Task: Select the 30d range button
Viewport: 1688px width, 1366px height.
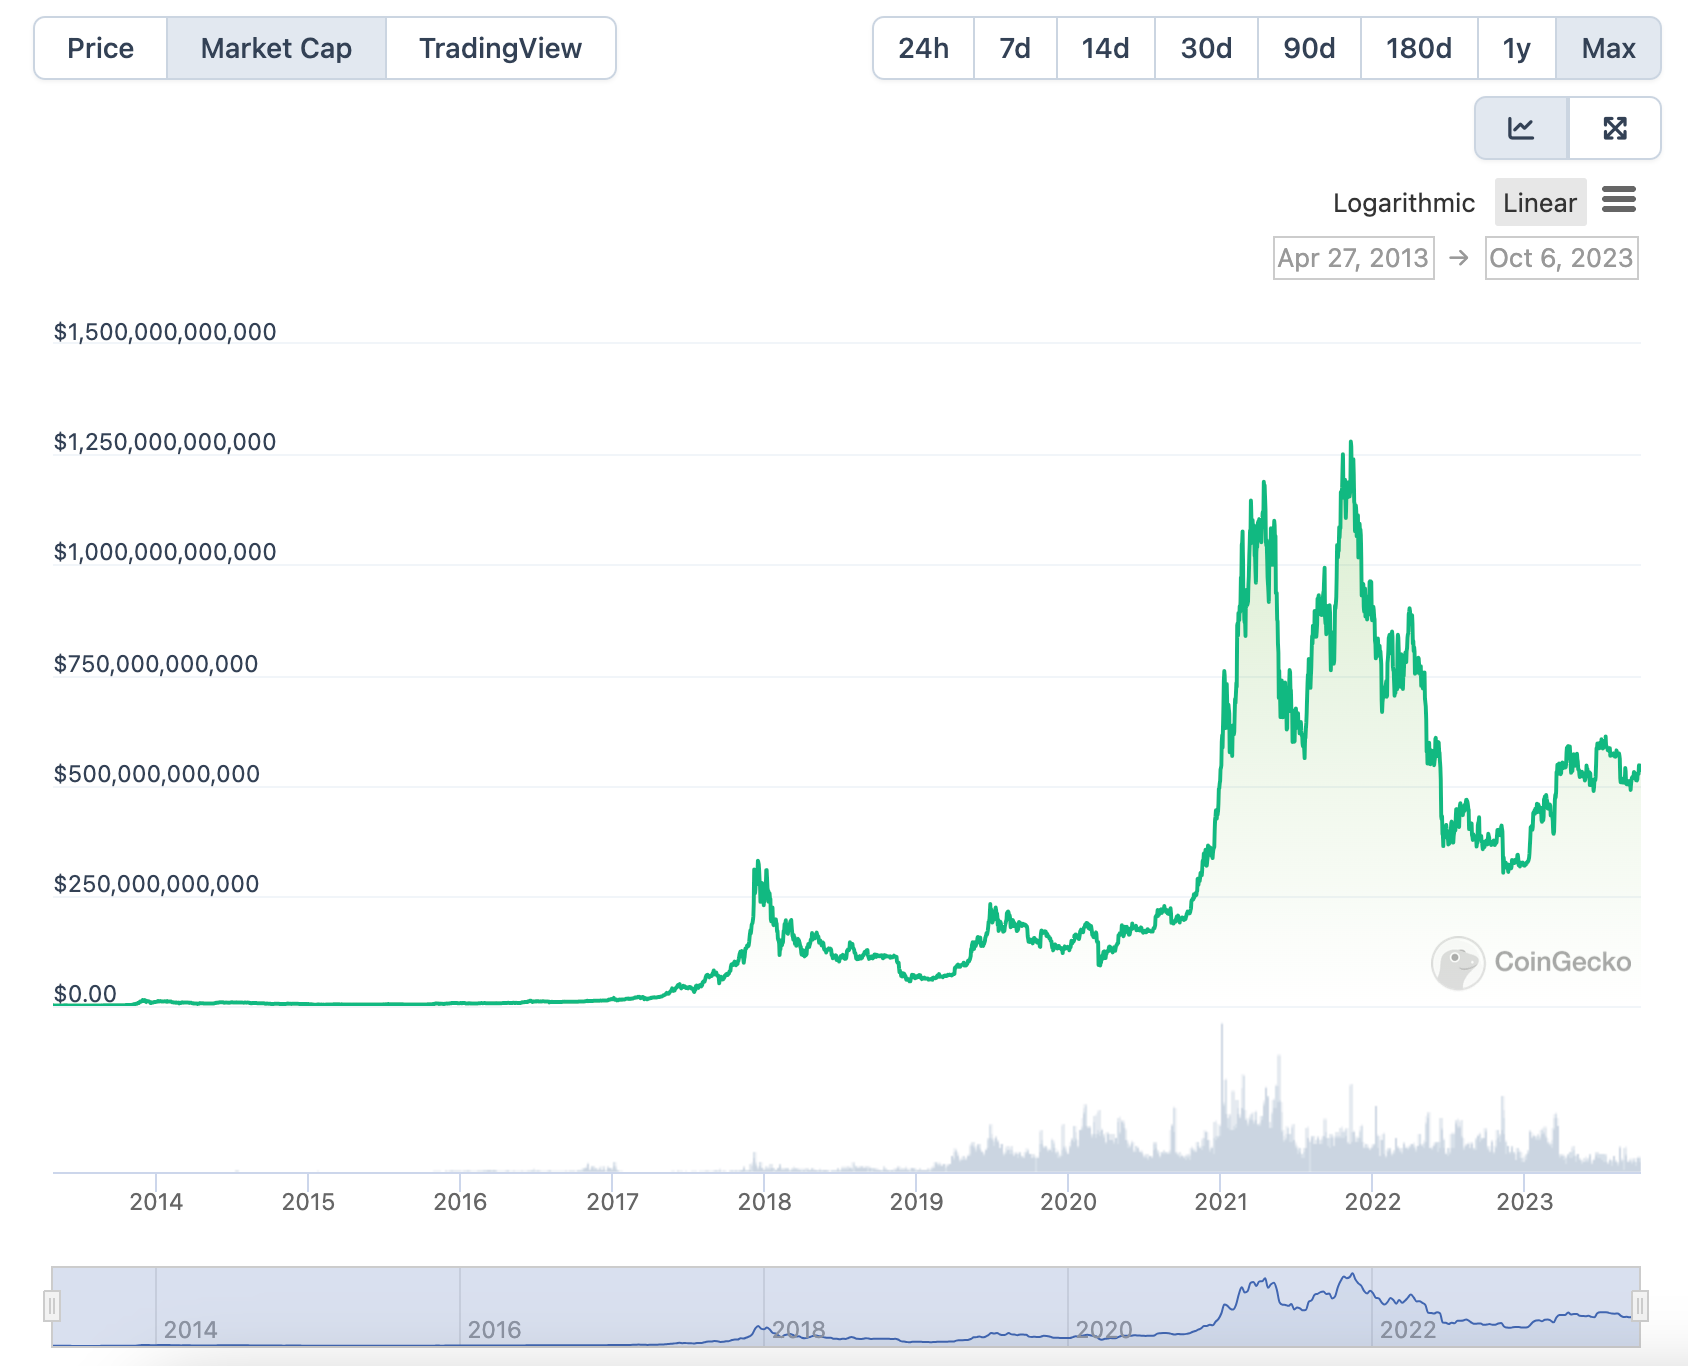Action: pos(1206,47)
